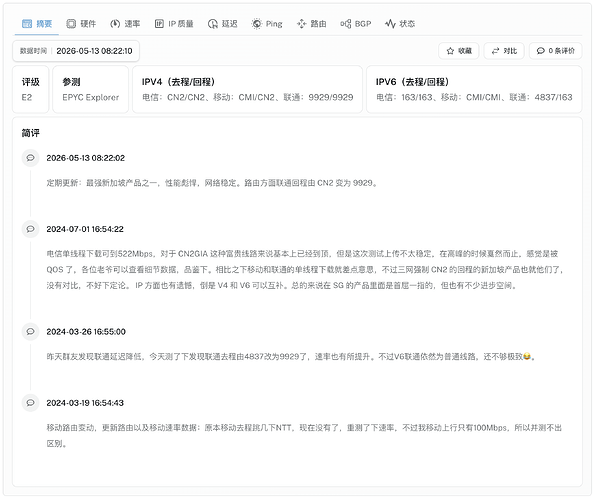This screenshot has height=500, width=594.
Task: Open the 0 条评价 reviews button
Action: (555, 51)
